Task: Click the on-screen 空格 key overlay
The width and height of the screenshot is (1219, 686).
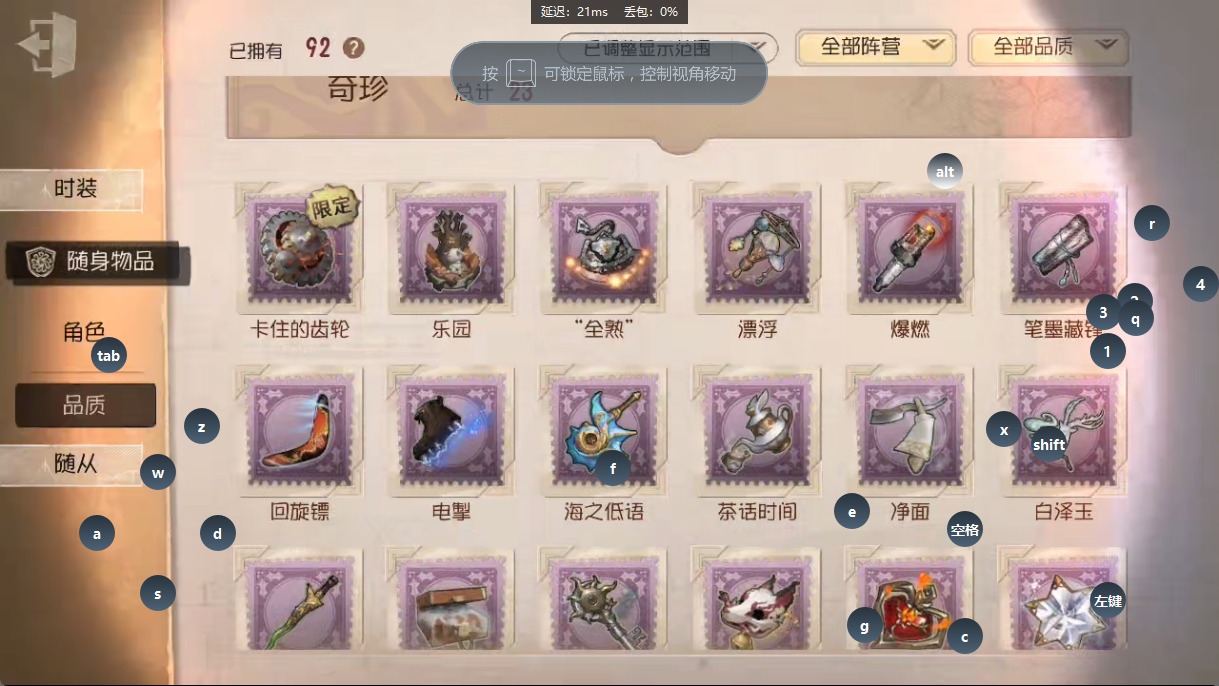Action: point(965,530)
